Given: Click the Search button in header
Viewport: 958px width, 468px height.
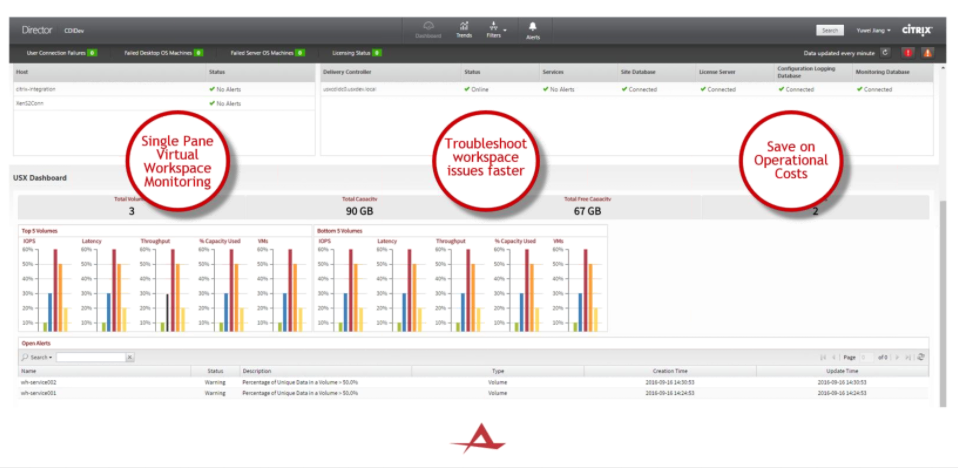Looking at the screenshot, I should (829, 30).
